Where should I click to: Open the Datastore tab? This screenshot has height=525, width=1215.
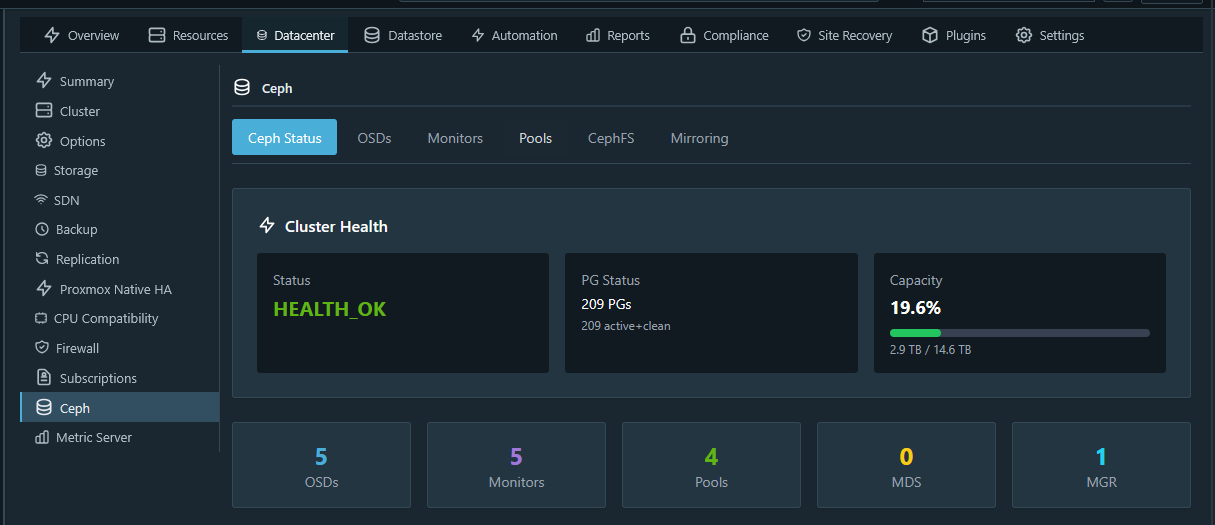pos(402,35)
